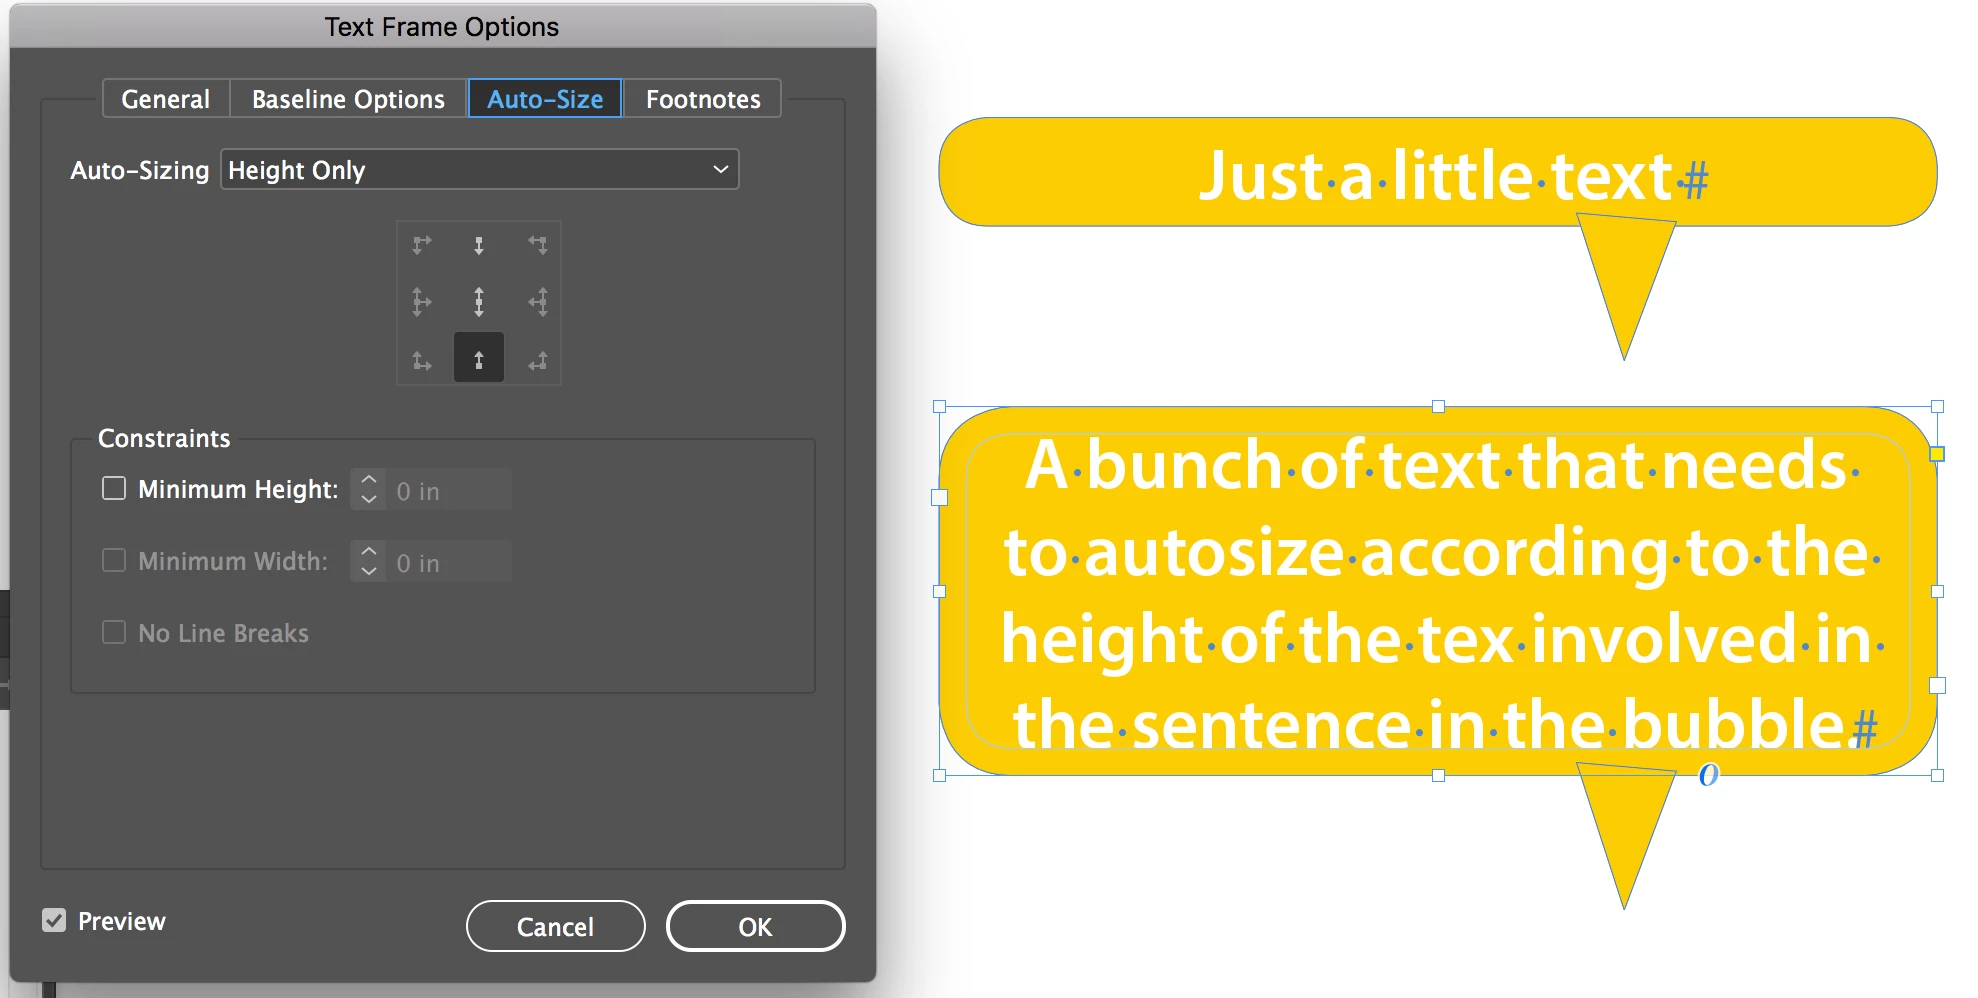
Task: Click the bottom-center handle of selected text frame
Action: (1438, 775)
